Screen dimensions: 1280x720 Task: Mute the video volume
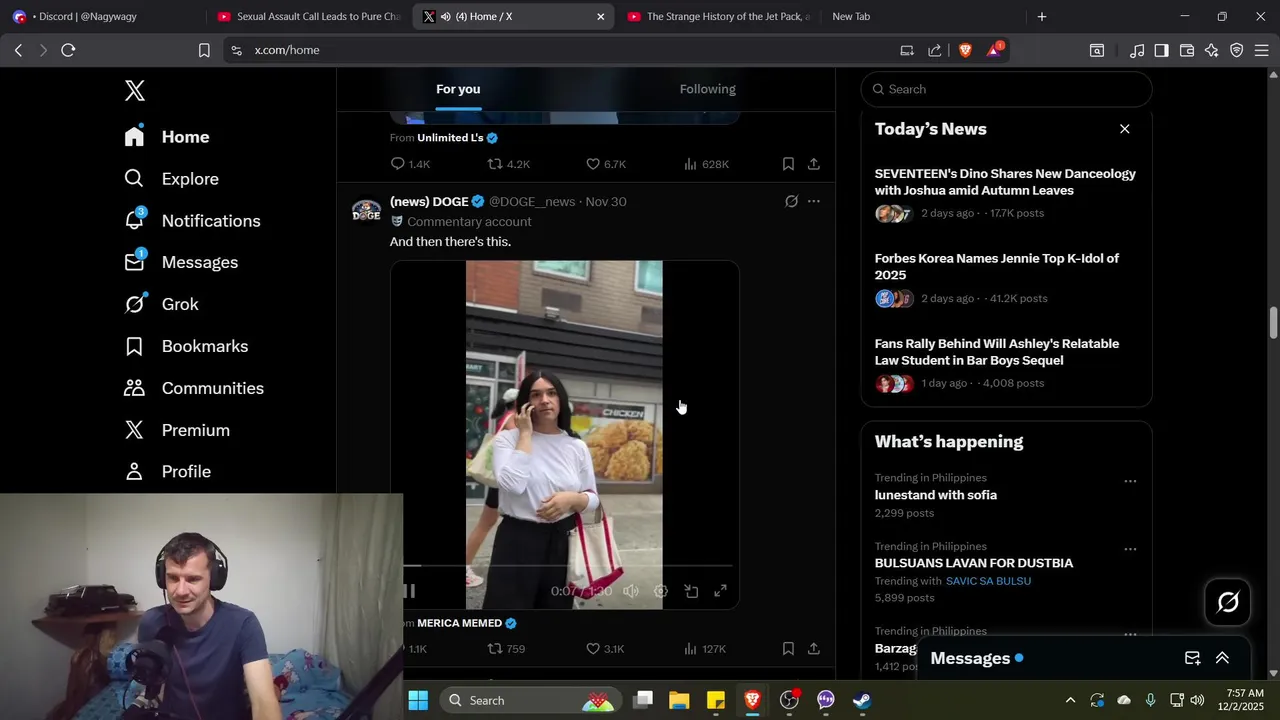pyautogui.click(x=631, y=591)
